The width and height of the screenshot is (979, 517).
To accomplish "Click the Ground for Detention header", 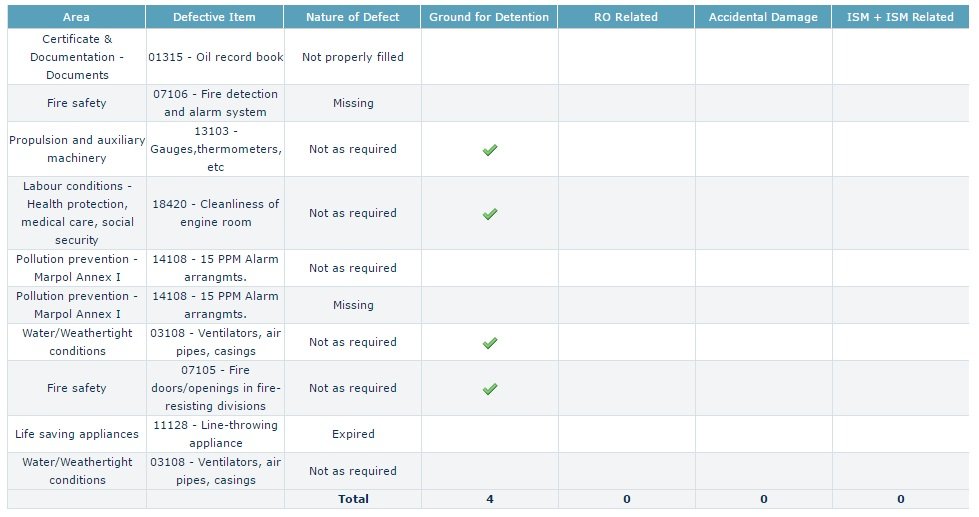I will tap(489, 17).
